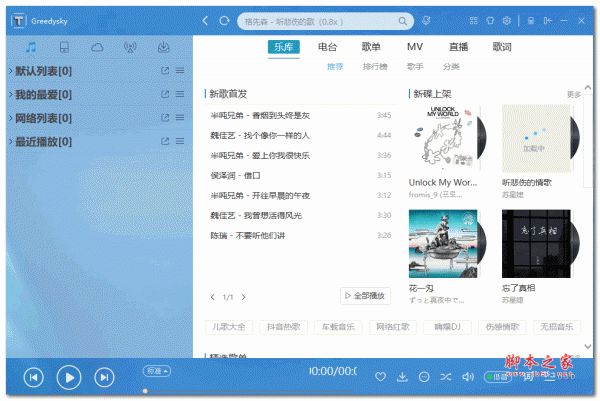
Task: Open the skin shirt icon
Action: point(490,21)
